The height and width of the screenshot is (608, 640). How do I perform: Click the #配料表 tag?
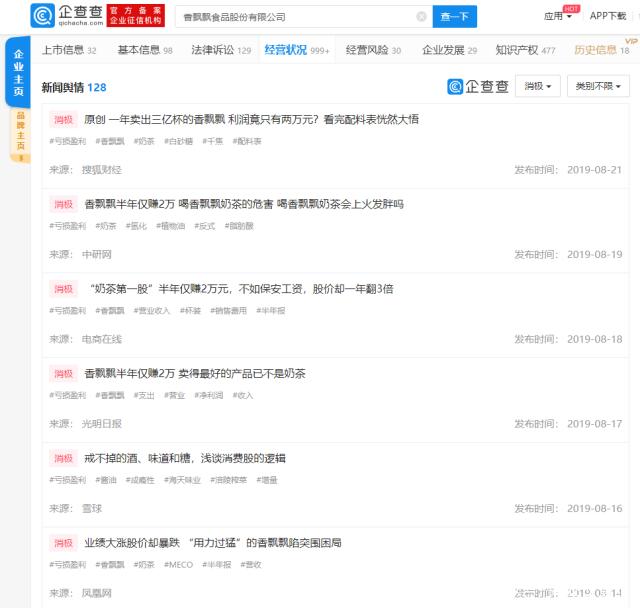(x=247, y=141)
